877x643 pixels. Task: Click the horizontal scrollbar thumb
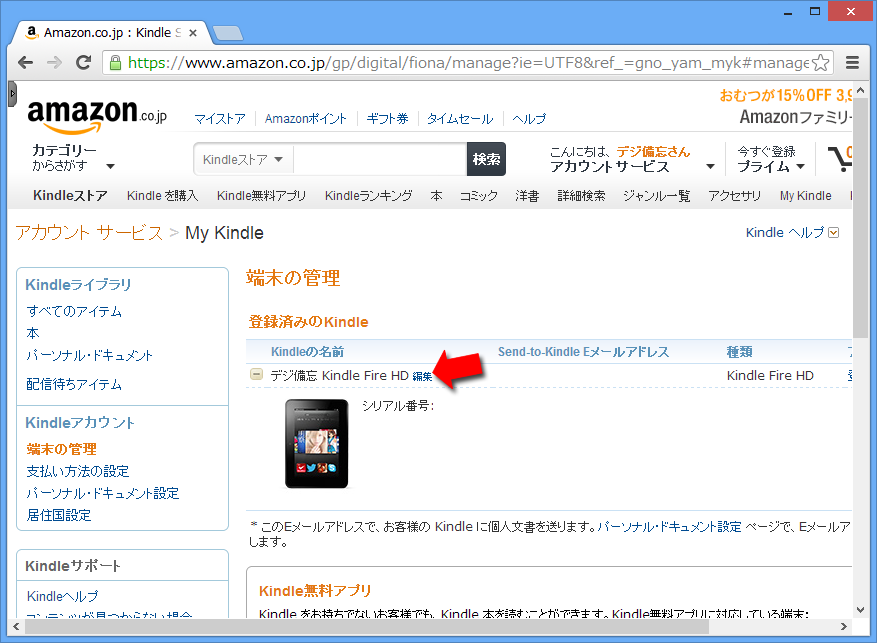367,627
